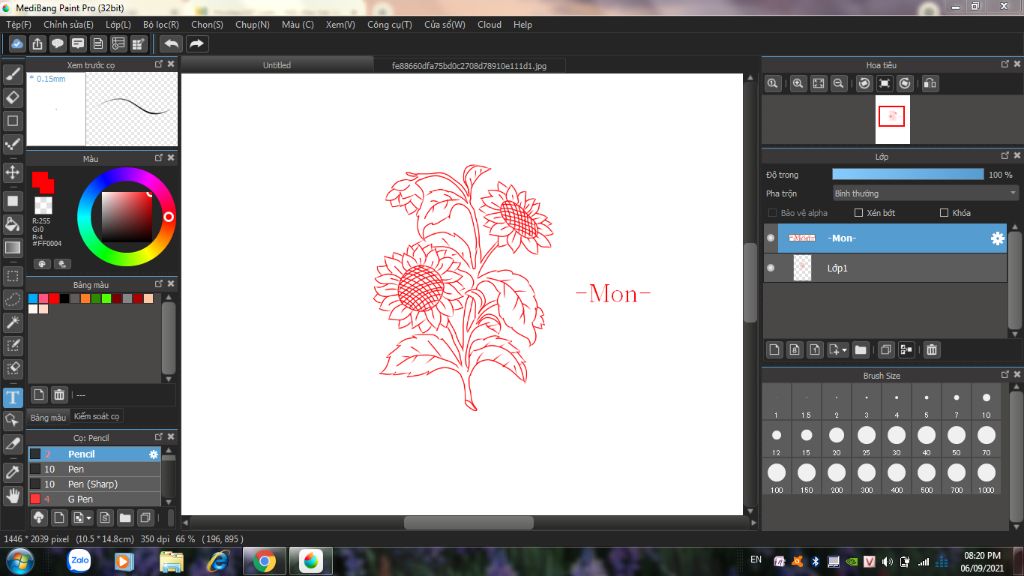Zoom in using the navigator magnifier plus icon
1024x576 pixels.
tap(797, 84)
